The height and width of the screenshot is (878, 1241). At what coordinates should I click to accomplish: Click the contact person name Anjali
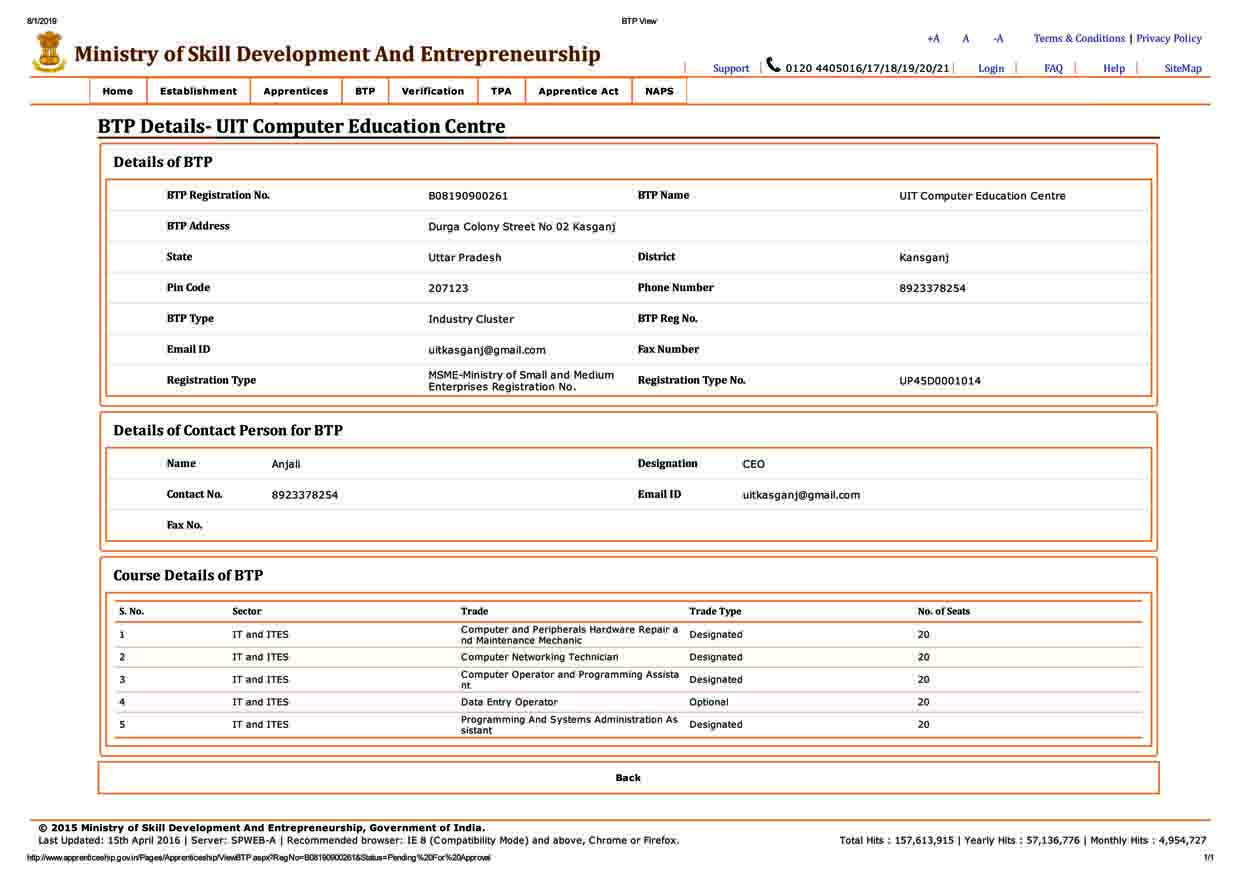[286, 464]
